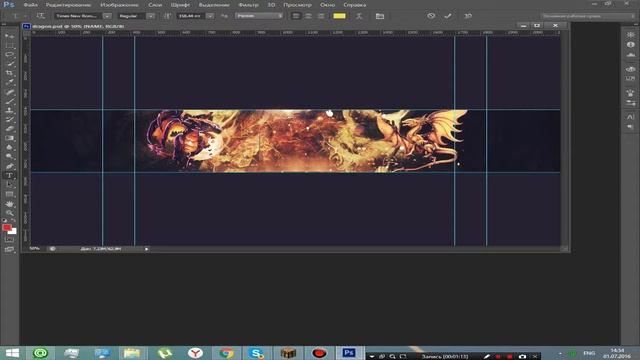Select the Pen tool
The width and height of the screenshot is (640, 360).
[x=9, y=166]
